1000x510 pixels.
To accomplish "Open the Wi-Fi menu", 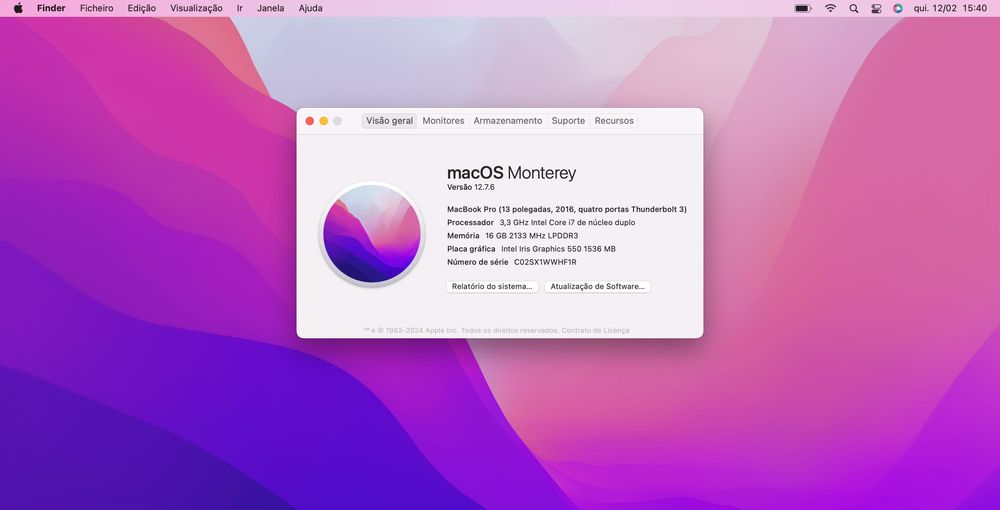I will pyautogui.click(x=830, y=8).
